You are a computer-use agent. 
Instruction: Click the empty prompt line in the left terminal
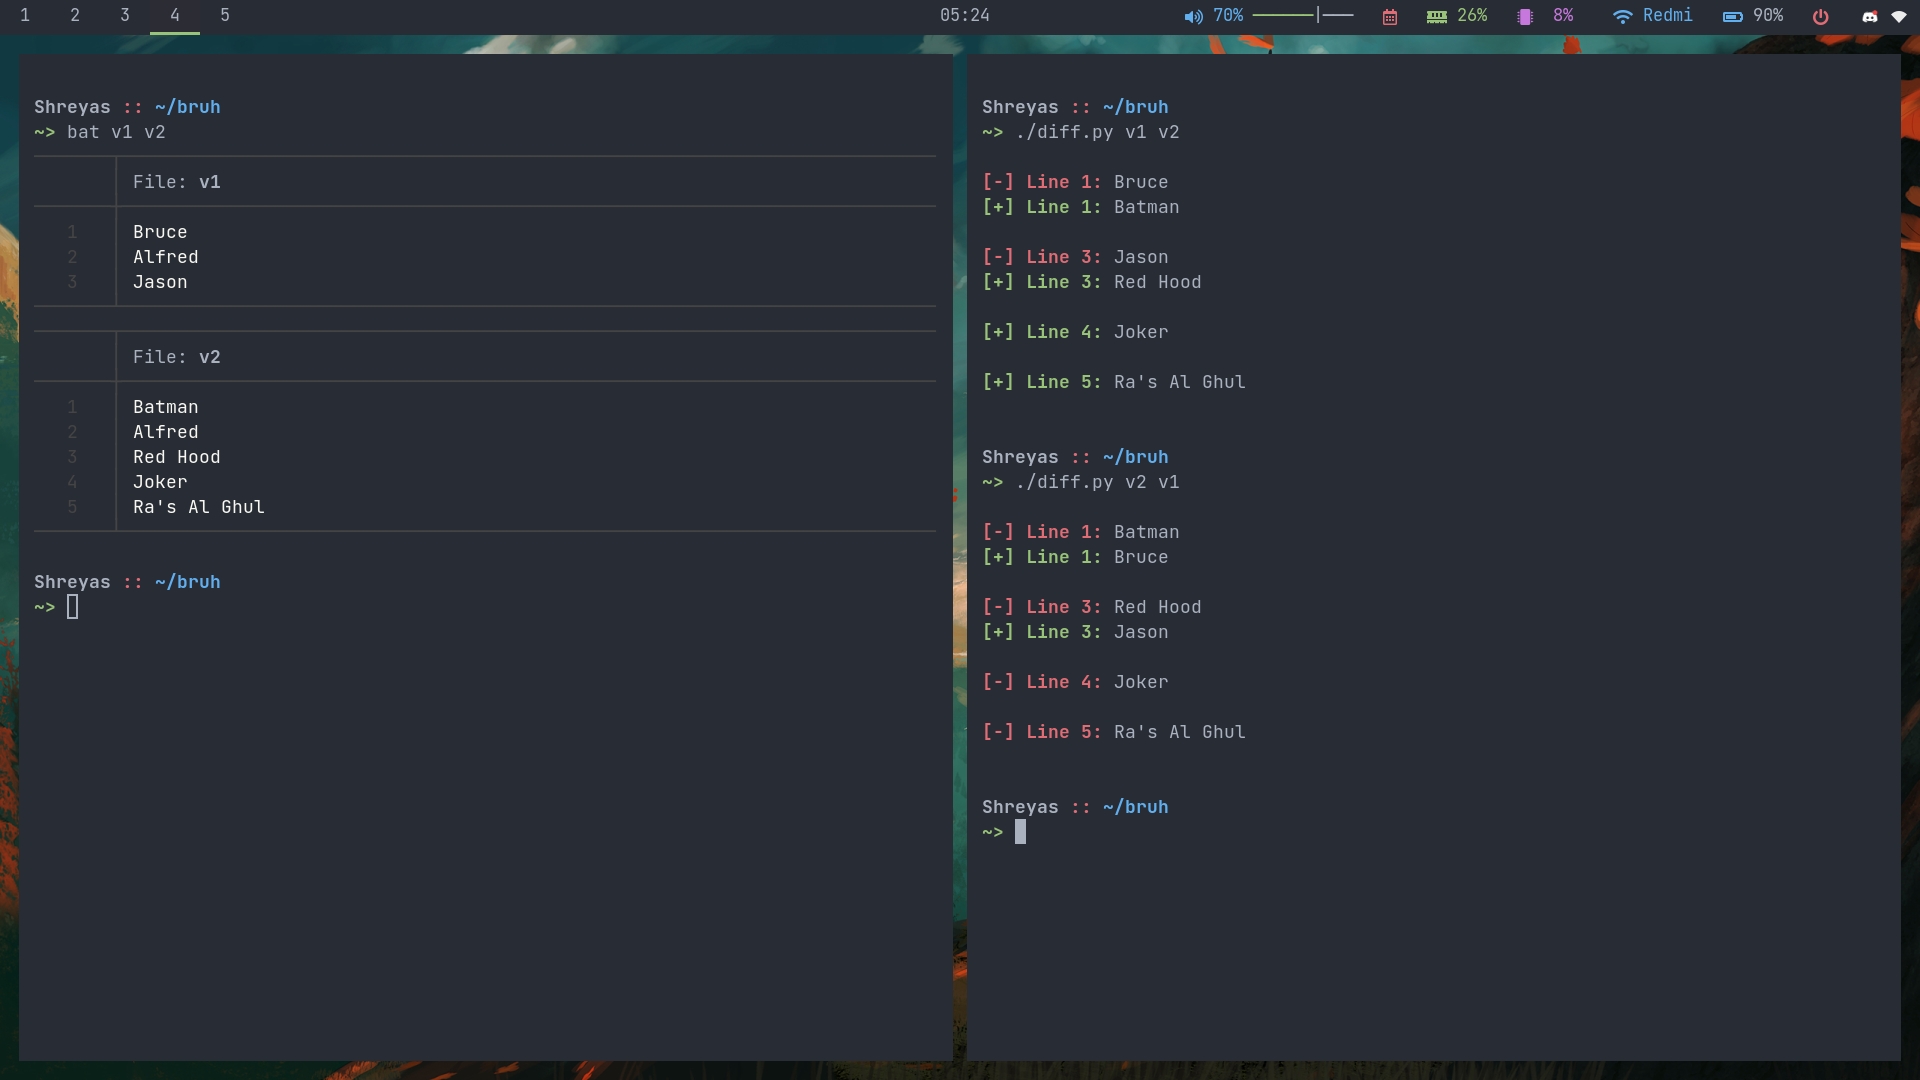pos(70,607)
